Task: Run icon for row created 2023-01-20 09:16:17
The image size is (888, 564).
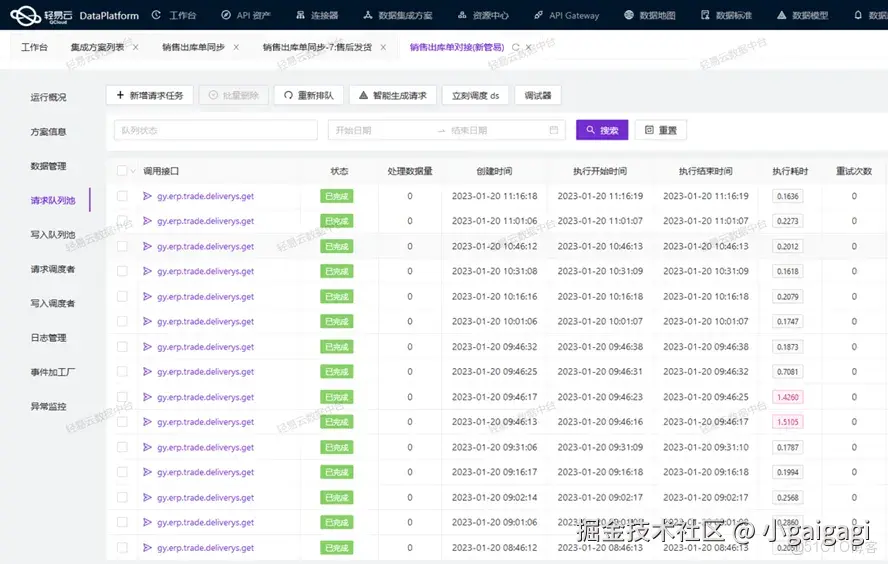Action: [x=147, y=472]
